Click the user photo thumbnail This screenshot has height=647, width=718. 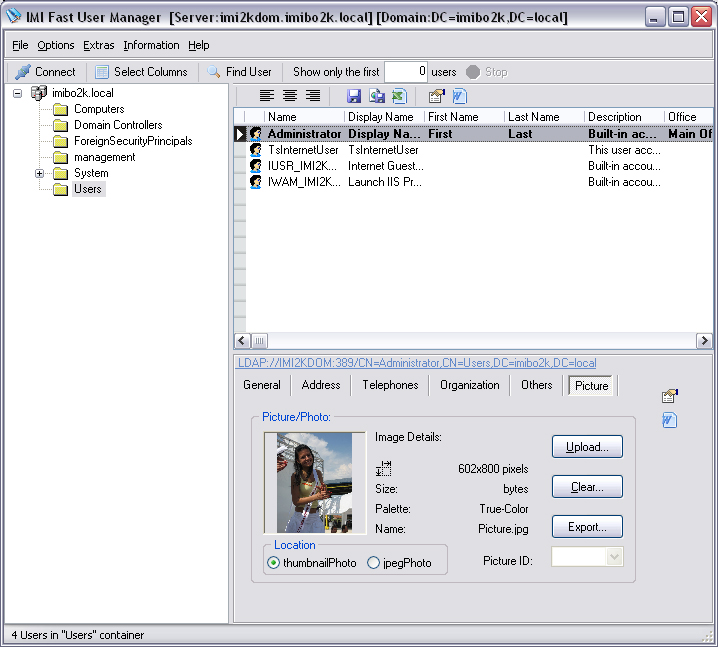(x=315, y=483)
